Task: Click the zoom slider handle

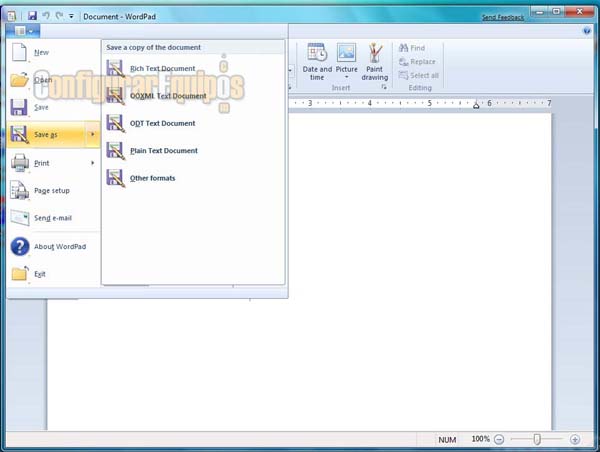Action: 537,439
